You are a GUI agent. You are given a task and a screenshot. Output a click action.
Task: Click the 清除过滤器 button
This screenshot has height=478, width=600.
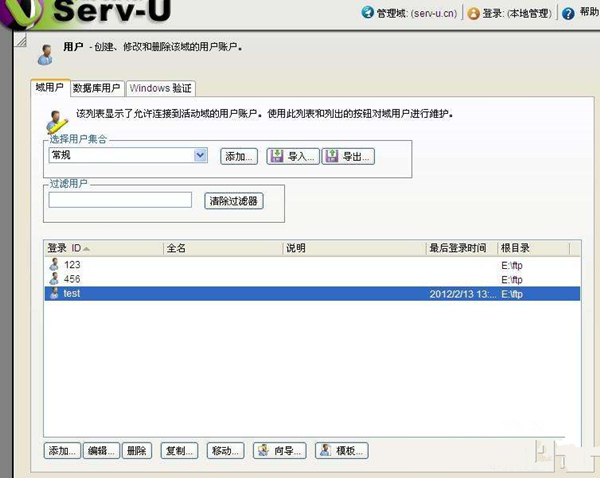coord(234,201)
